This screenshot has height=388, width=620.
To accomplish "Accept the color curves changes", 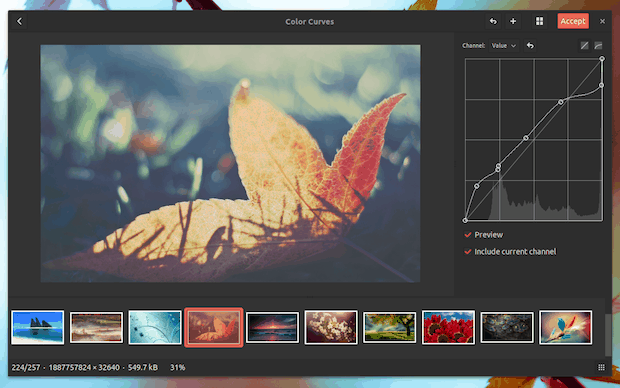I will click(x=573, y=21).
